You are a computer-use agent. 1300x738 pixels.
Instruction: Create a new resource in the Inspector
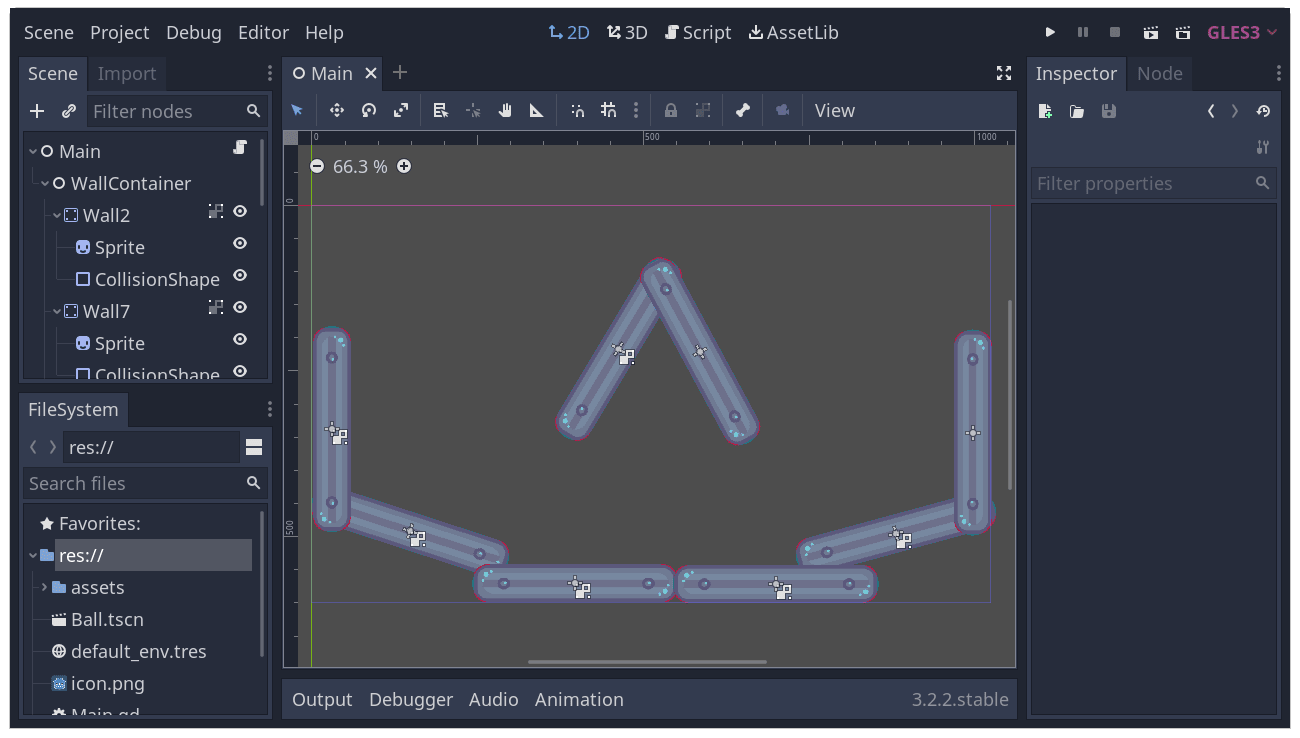pos(1044,111)
